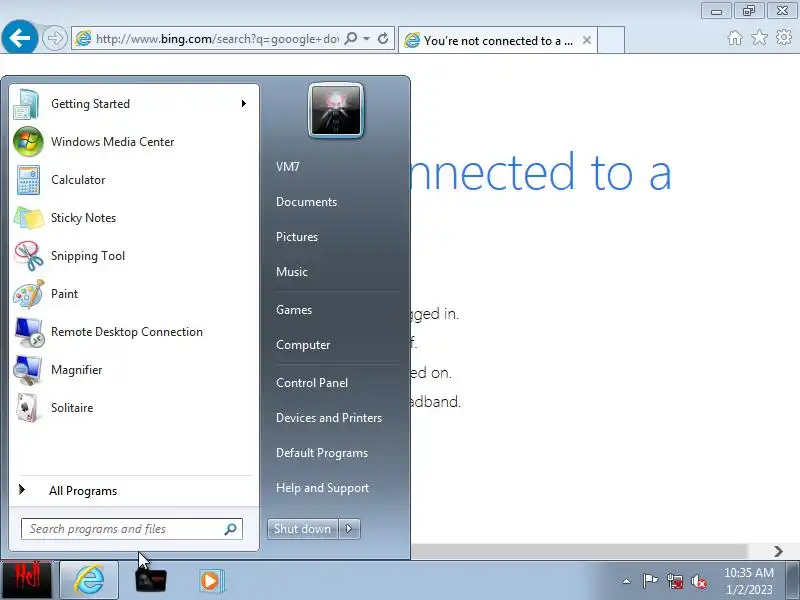Open Computer from Start menu
This screenshot has height=600, width=800.
(303, 345)
